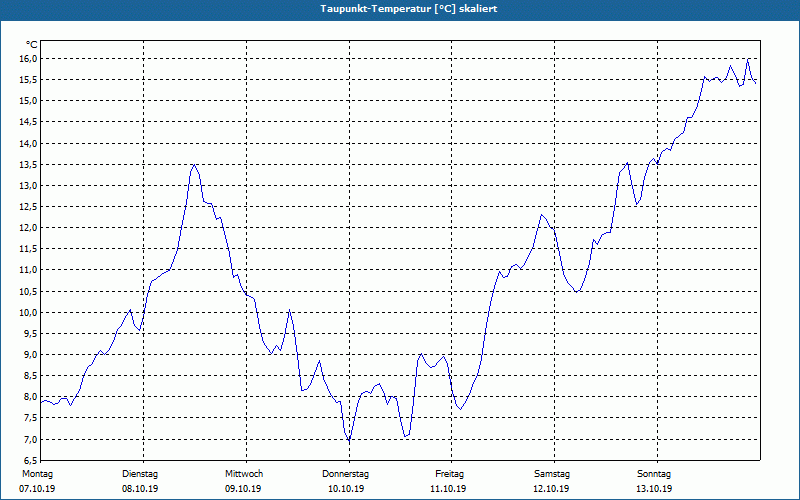Click the Donnerstag day label
This screenshot has height=500, width=800.
[345, 474]
